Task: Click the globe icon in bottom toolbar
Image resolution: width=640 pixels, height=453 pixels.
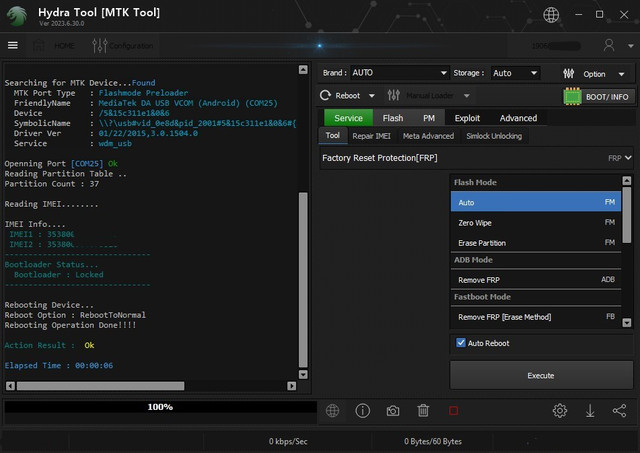Action: (x=332, y=411)
